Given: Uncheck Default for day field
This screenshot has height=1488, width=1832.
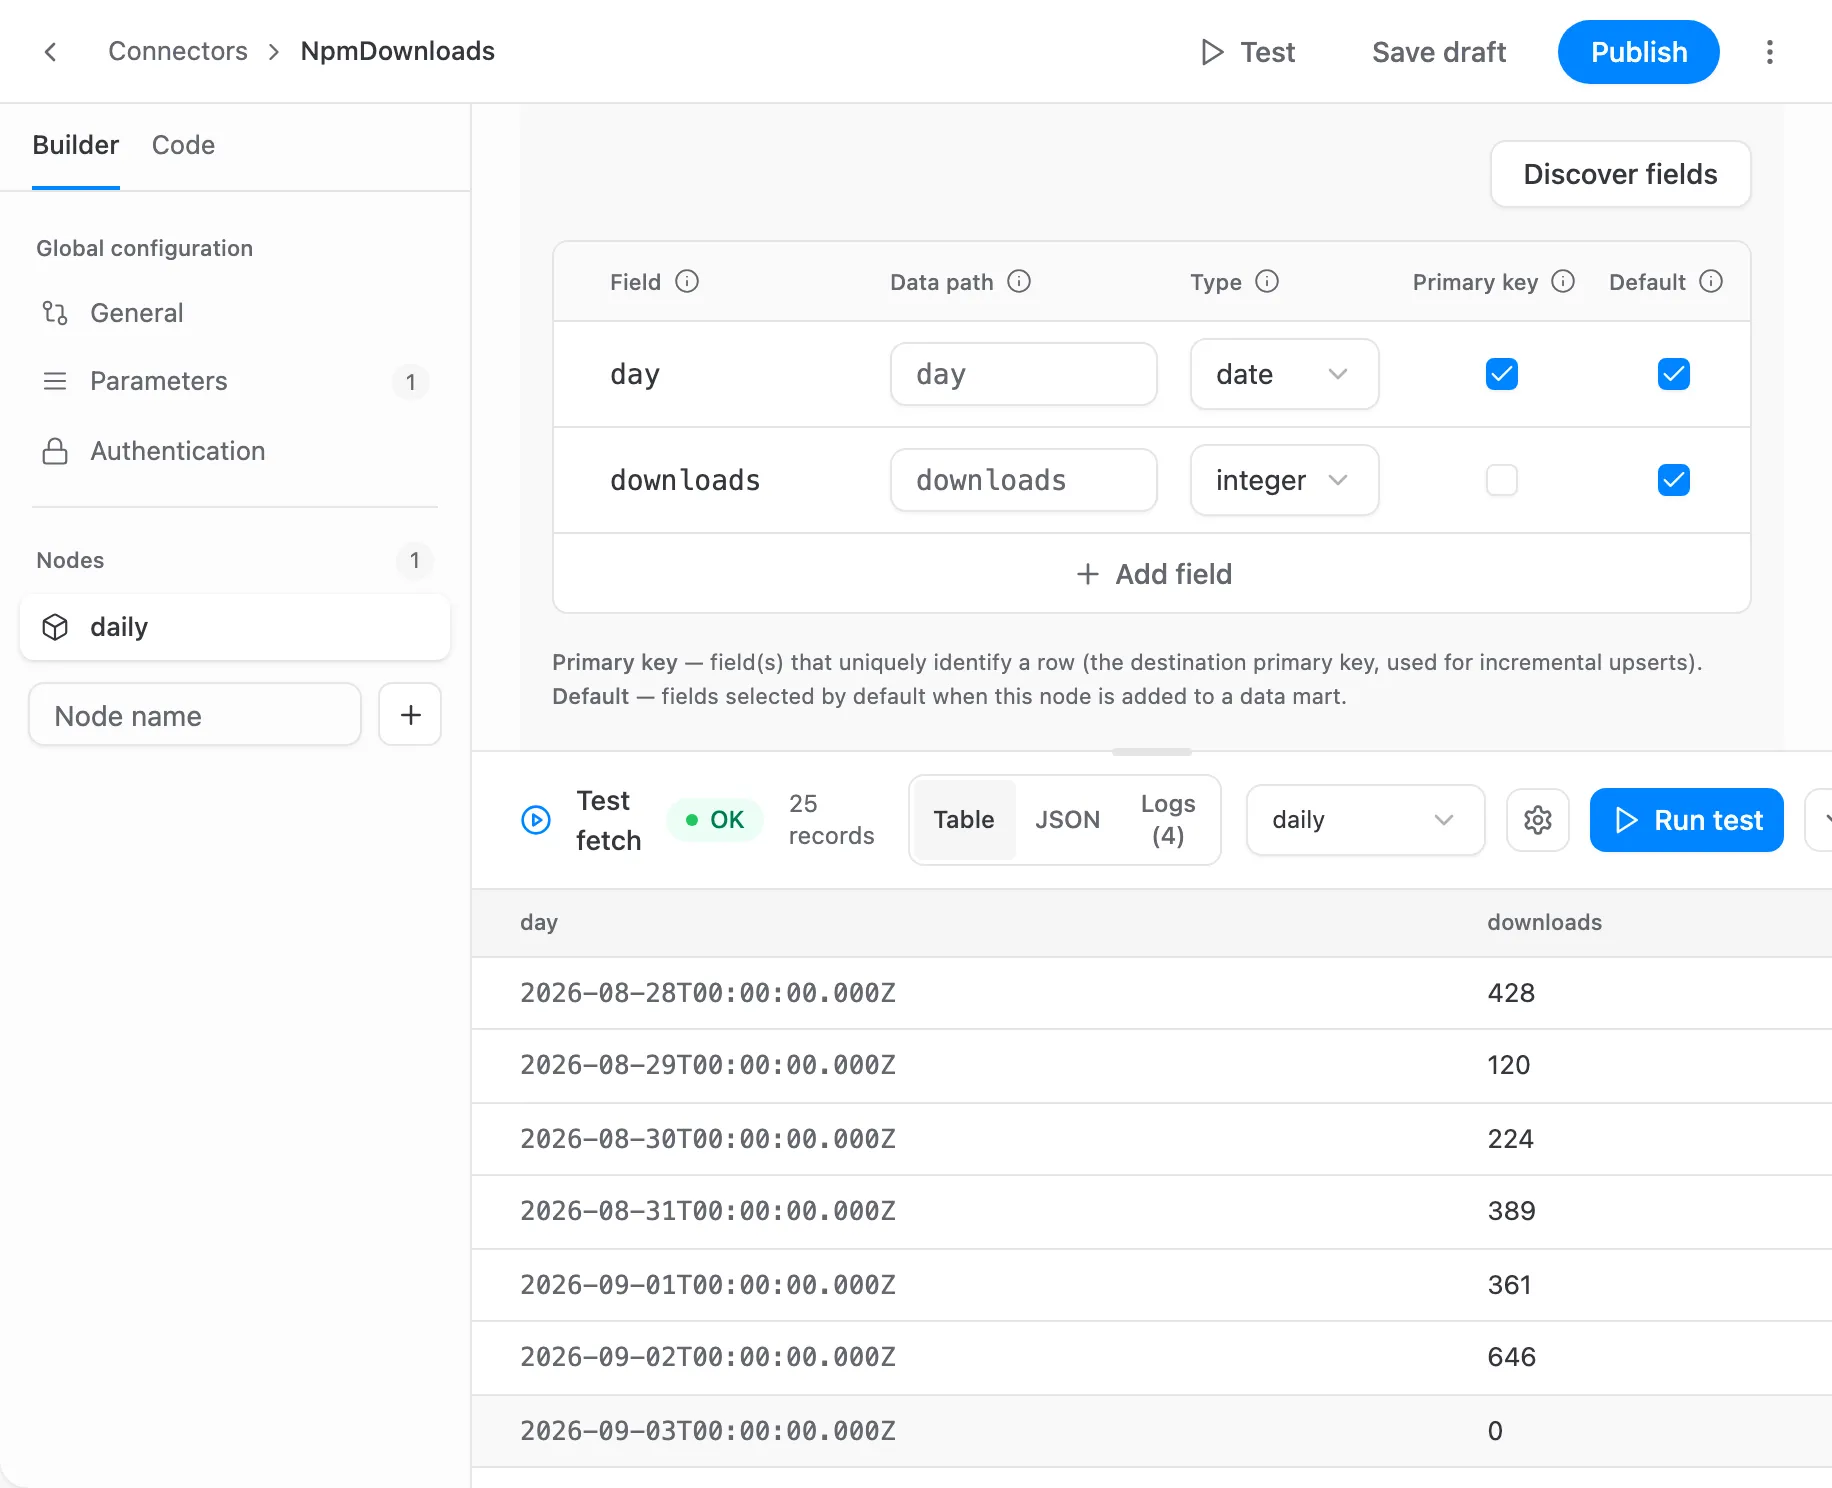Looking at the screenshot, I should (x=1674, y=374).
